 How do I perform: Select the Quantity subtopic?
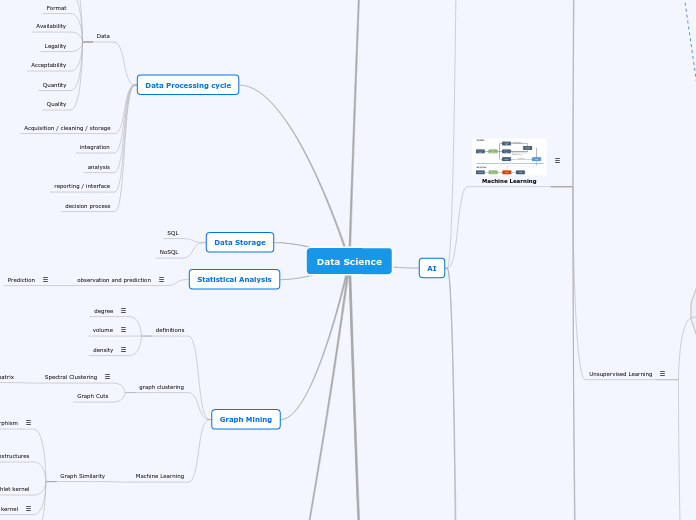pyautogui.click(x=55, y=85)
